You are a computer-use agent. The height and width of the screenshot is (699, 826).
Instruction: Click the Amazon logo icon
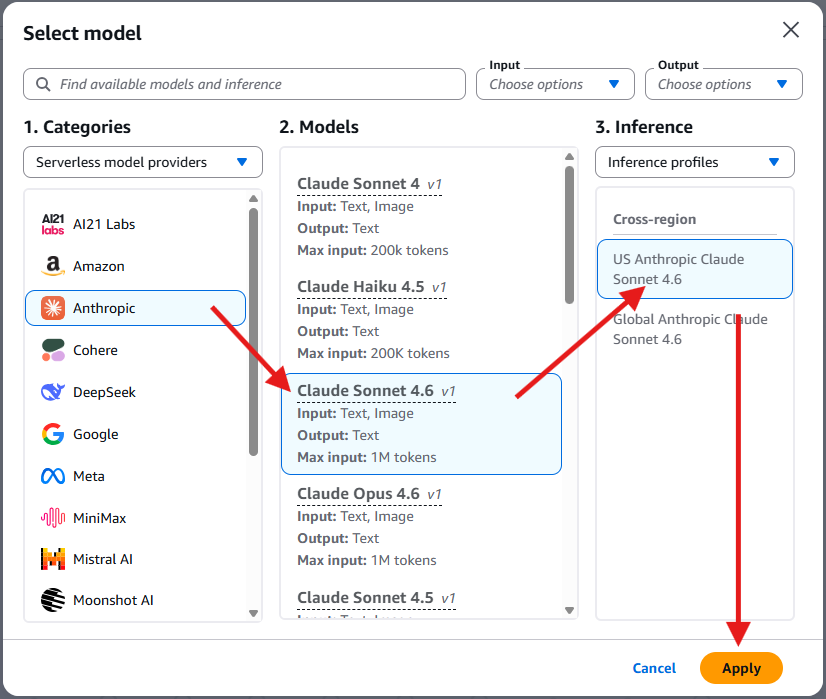tap(53, 266)
